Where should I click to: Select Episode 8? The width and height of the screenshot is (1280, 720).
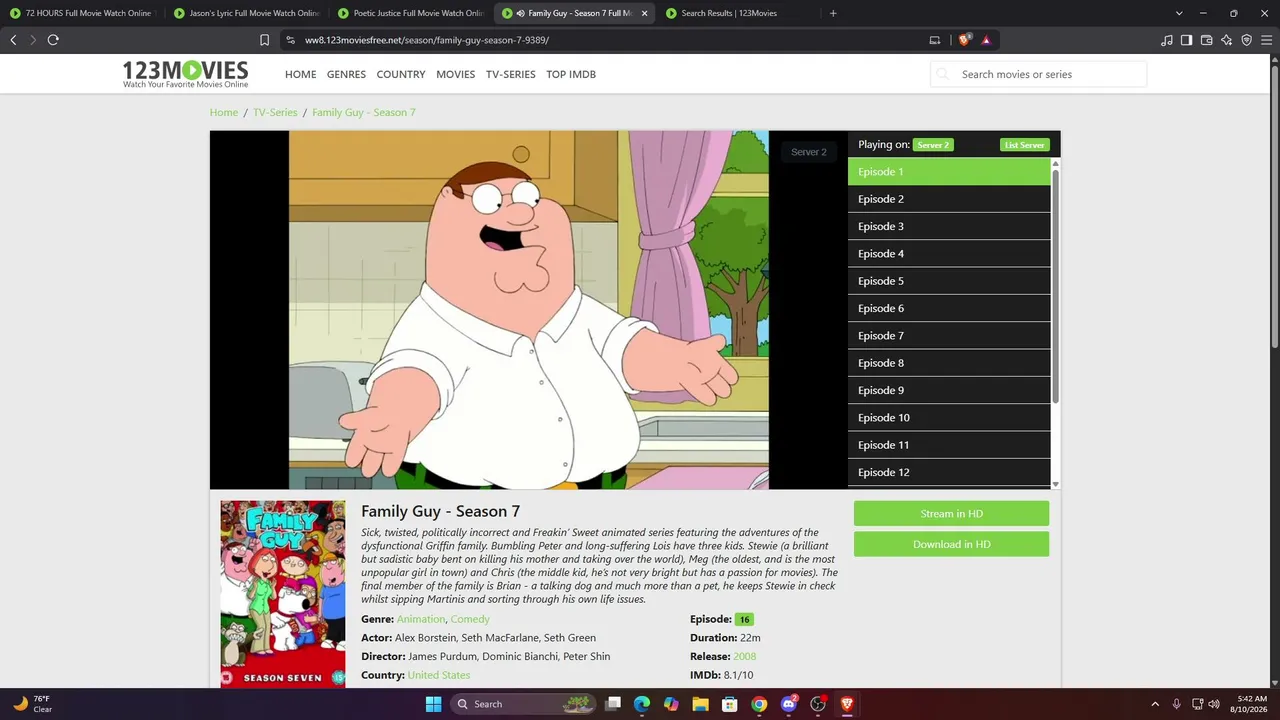[x=949, y=363]
